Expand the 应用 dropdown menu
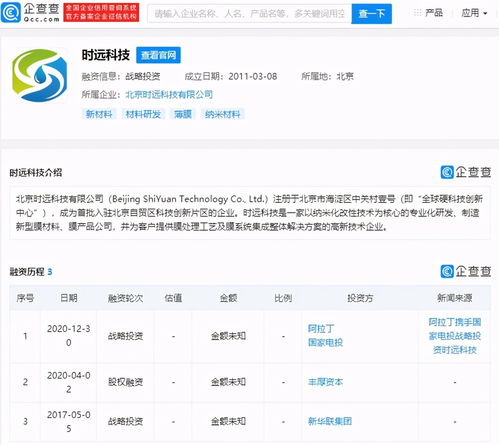Viewport: 499px width, 445px height. click(474, 13)
